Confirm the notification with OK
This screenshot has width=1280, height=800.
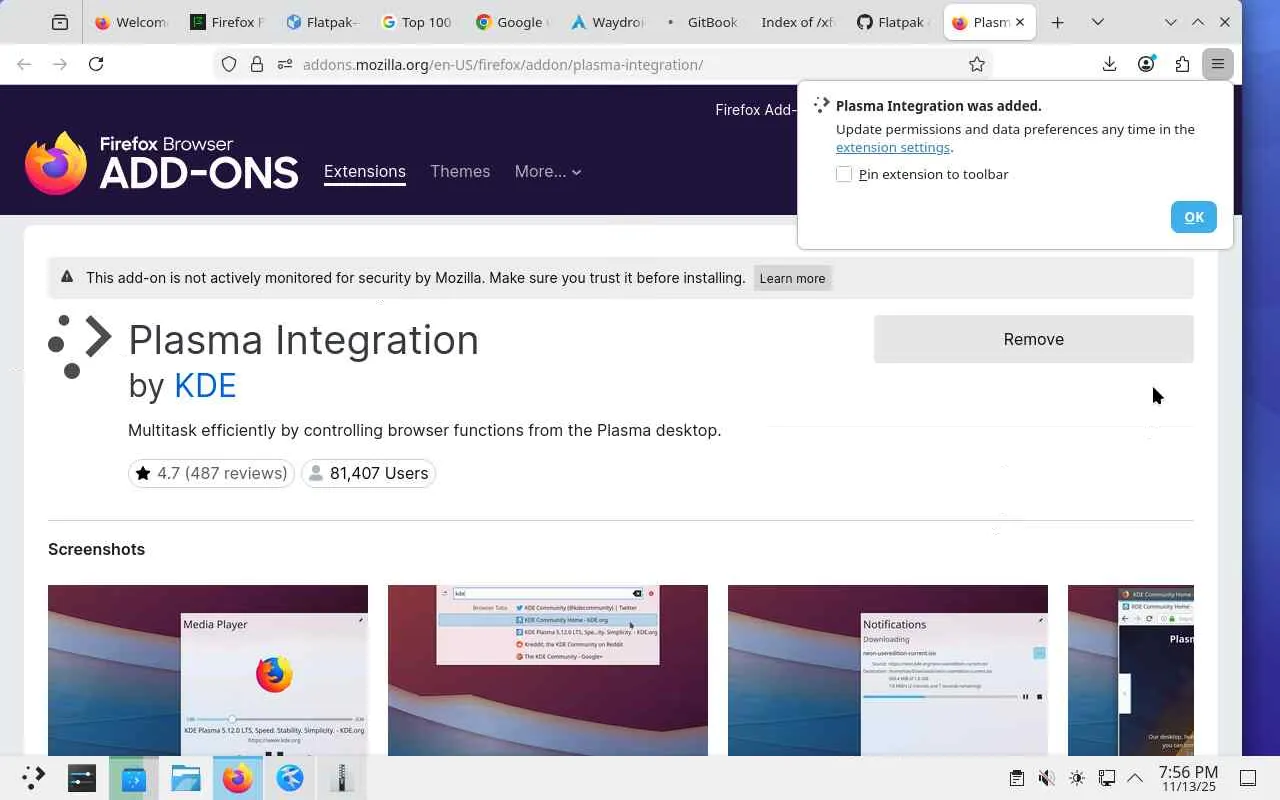(1194, 217)
